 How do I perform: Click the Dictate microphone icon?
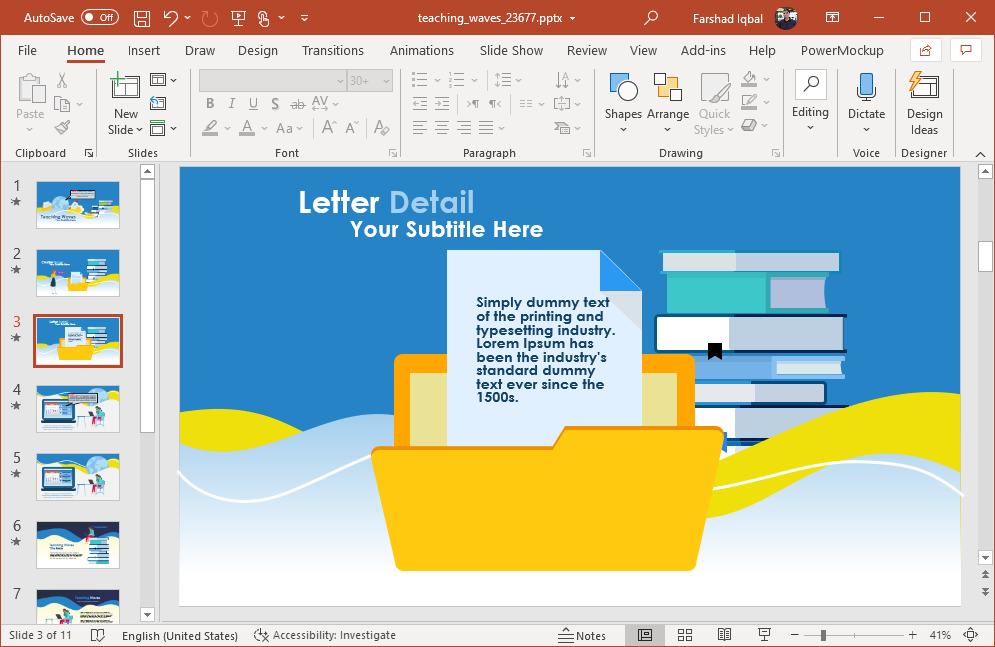tap(866, 89)
